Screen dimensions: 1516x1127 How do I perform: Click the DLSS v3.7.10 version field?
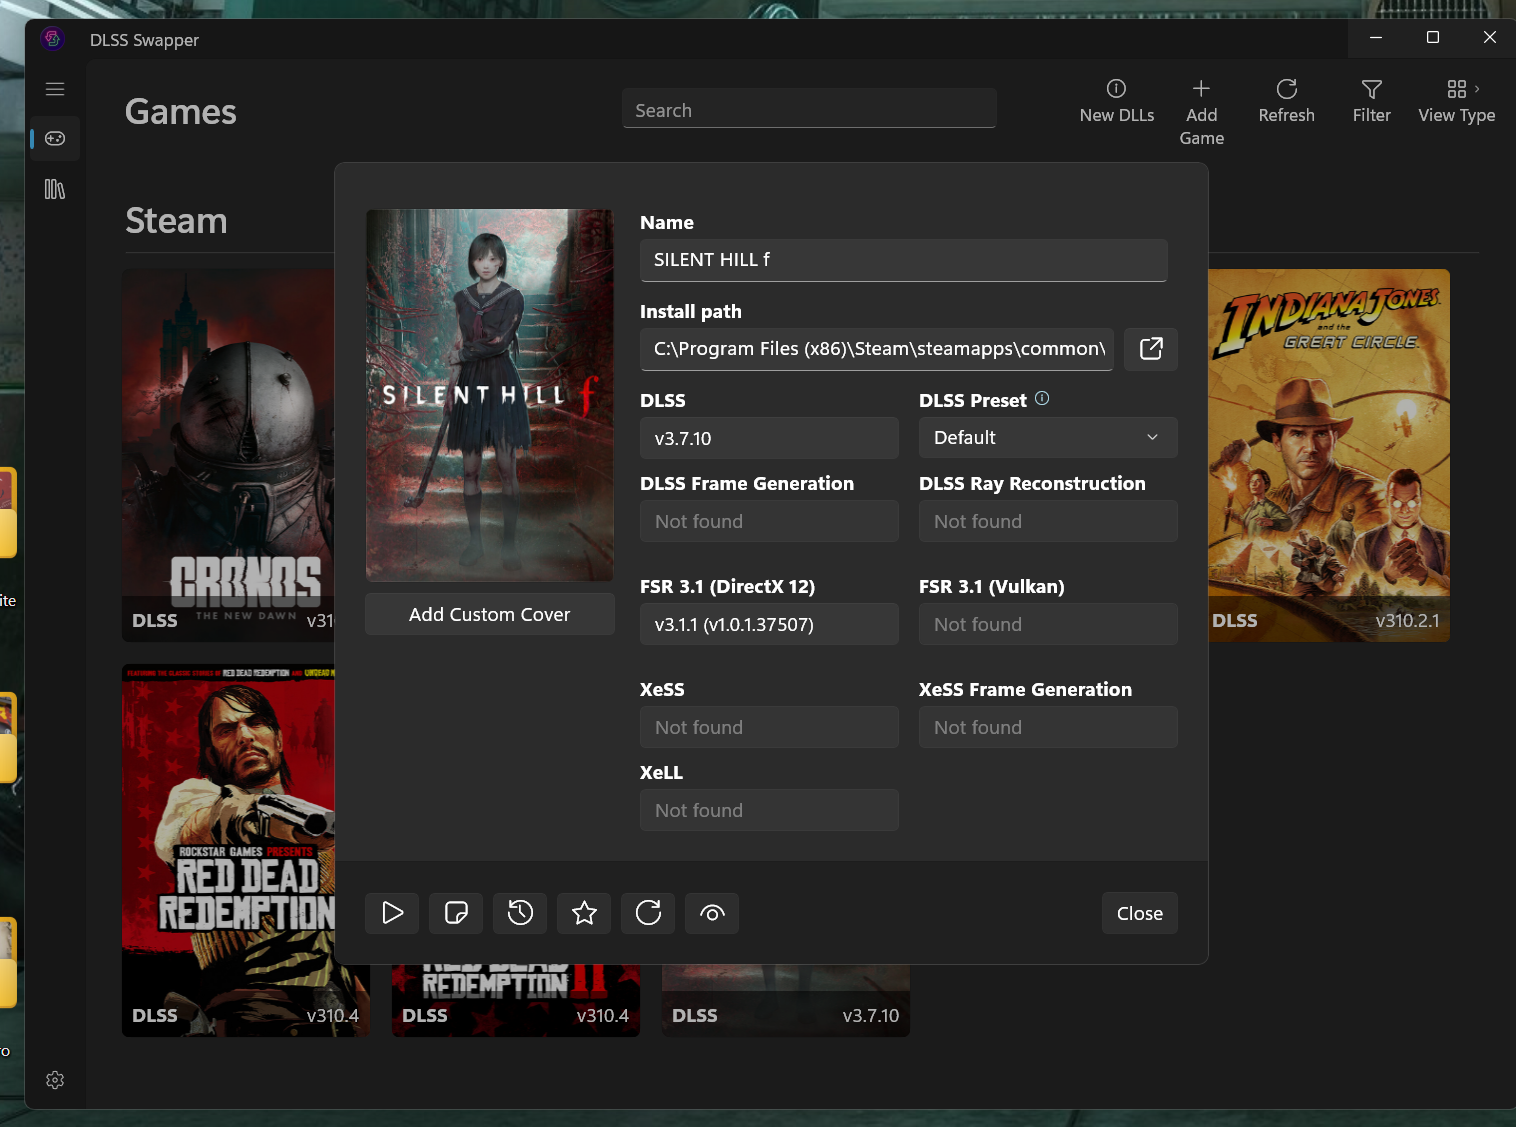point(768,438)
